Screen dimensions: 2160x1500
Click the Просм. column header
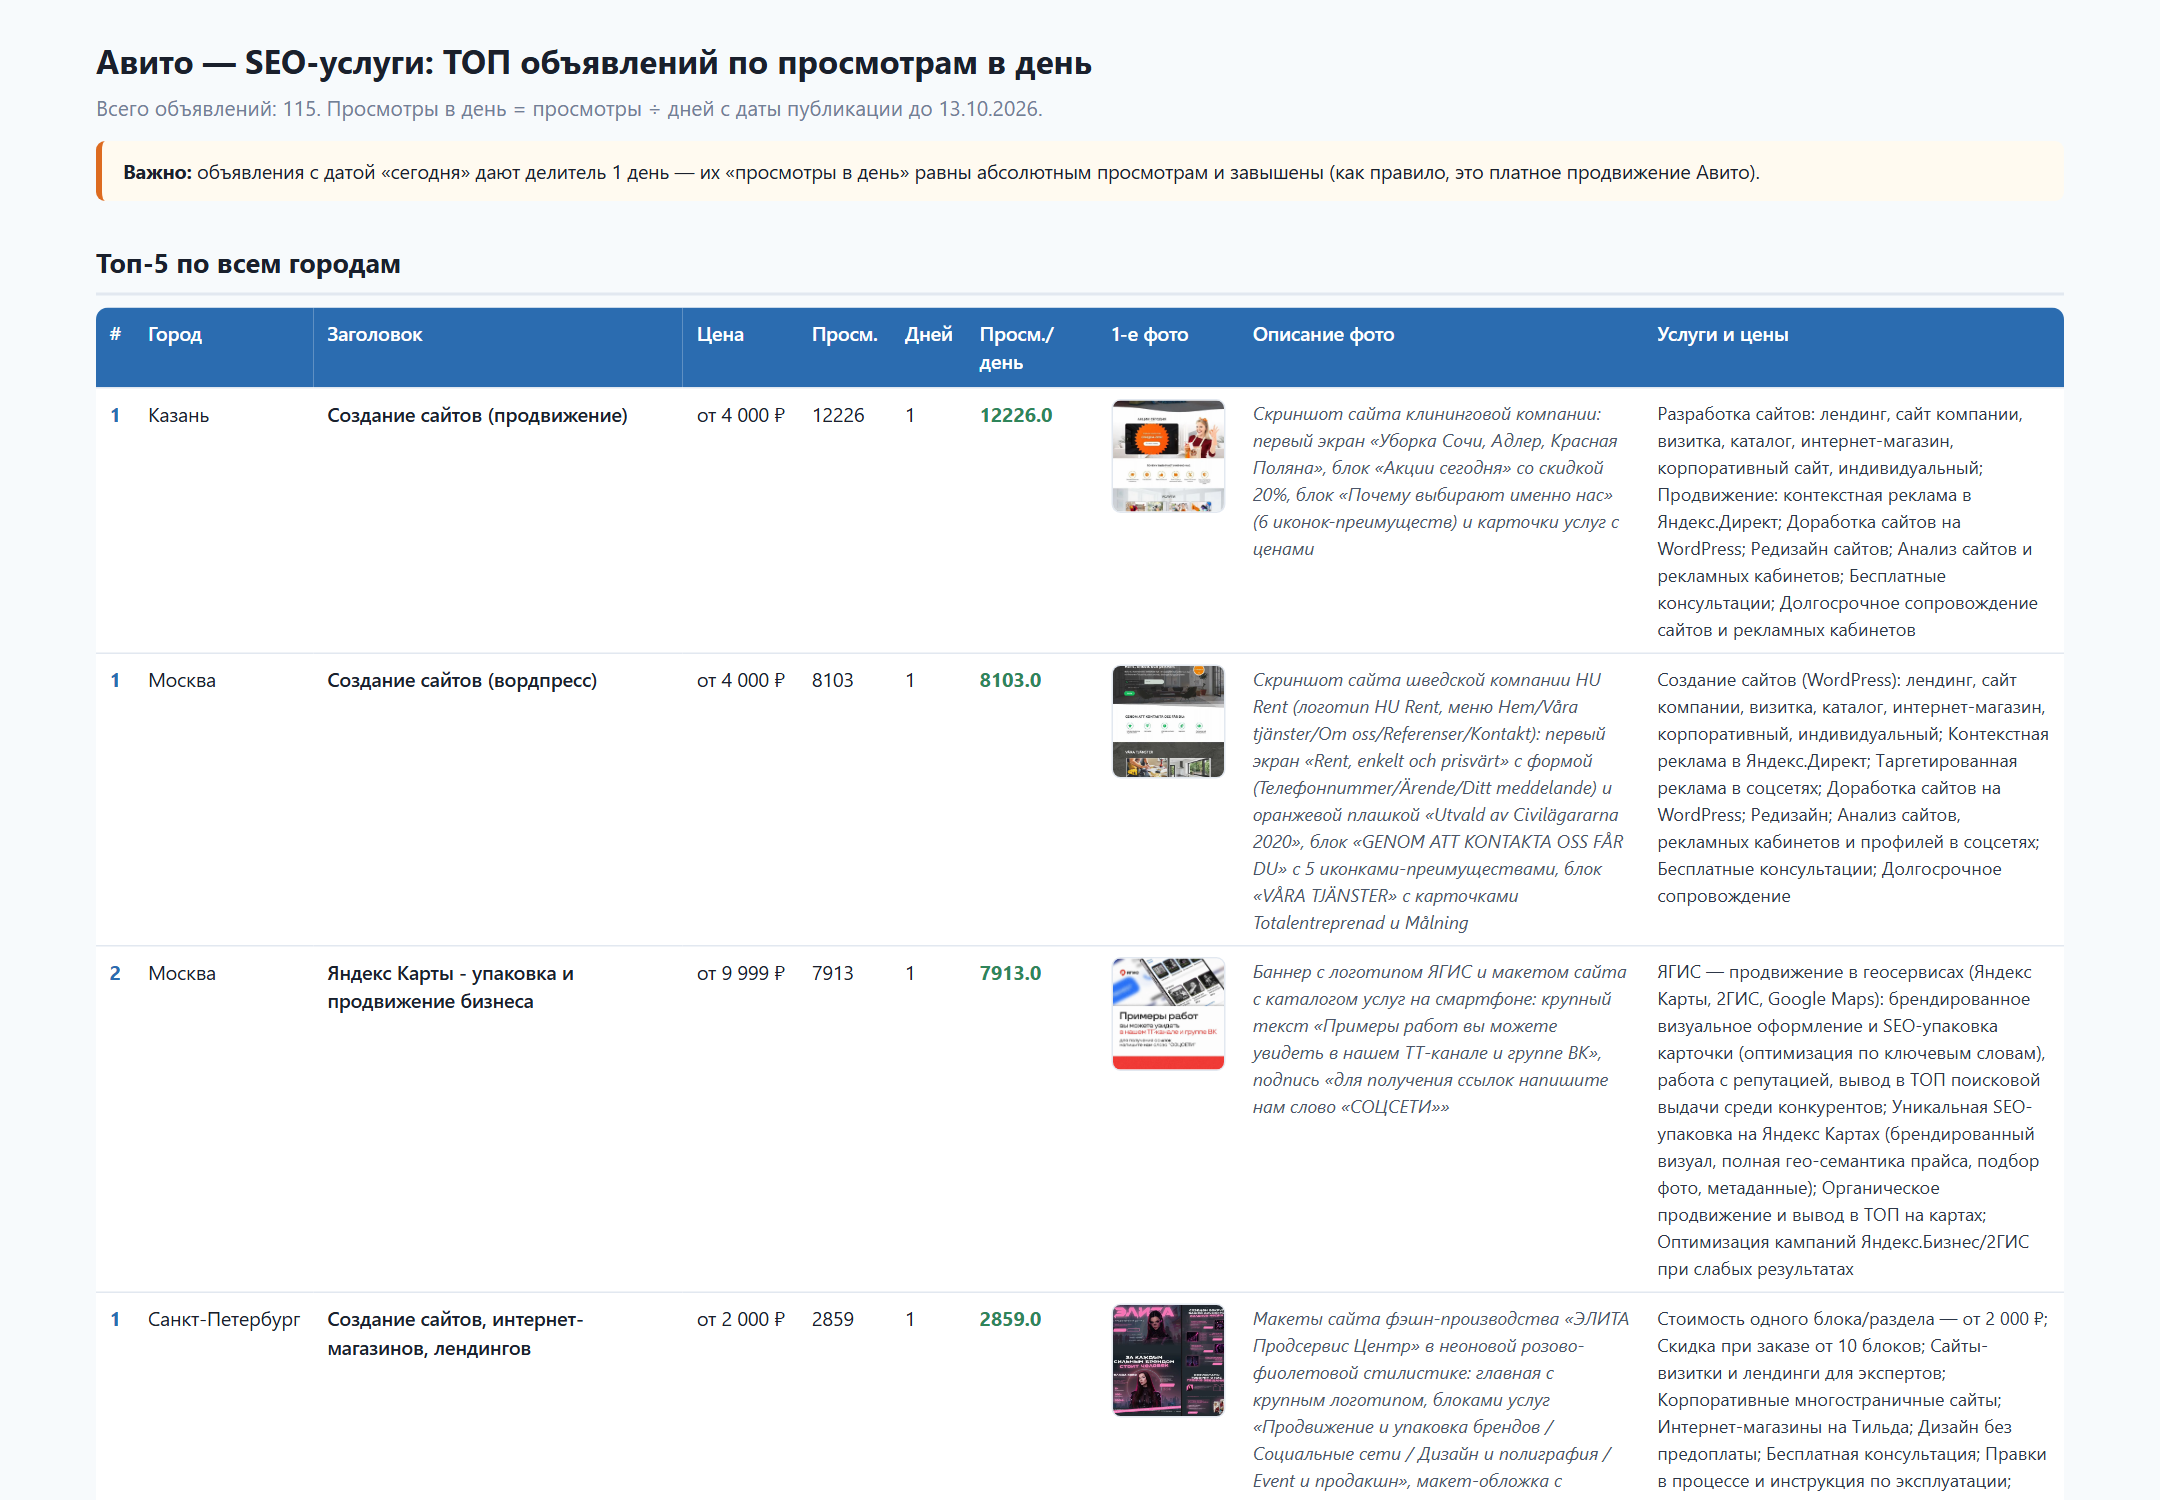[845, 334]
